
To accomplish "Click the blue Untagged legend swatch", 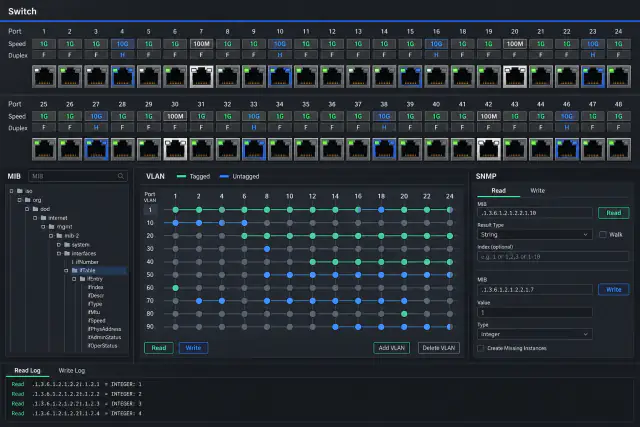I will 224,176.
